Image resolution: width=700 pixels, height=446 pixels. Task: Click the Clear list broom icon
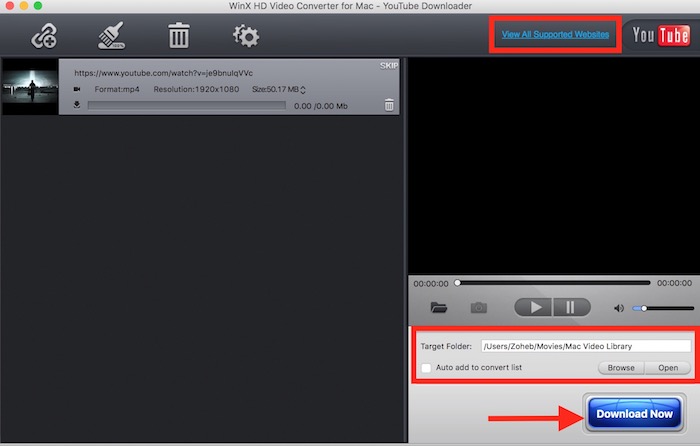(111, 37)
